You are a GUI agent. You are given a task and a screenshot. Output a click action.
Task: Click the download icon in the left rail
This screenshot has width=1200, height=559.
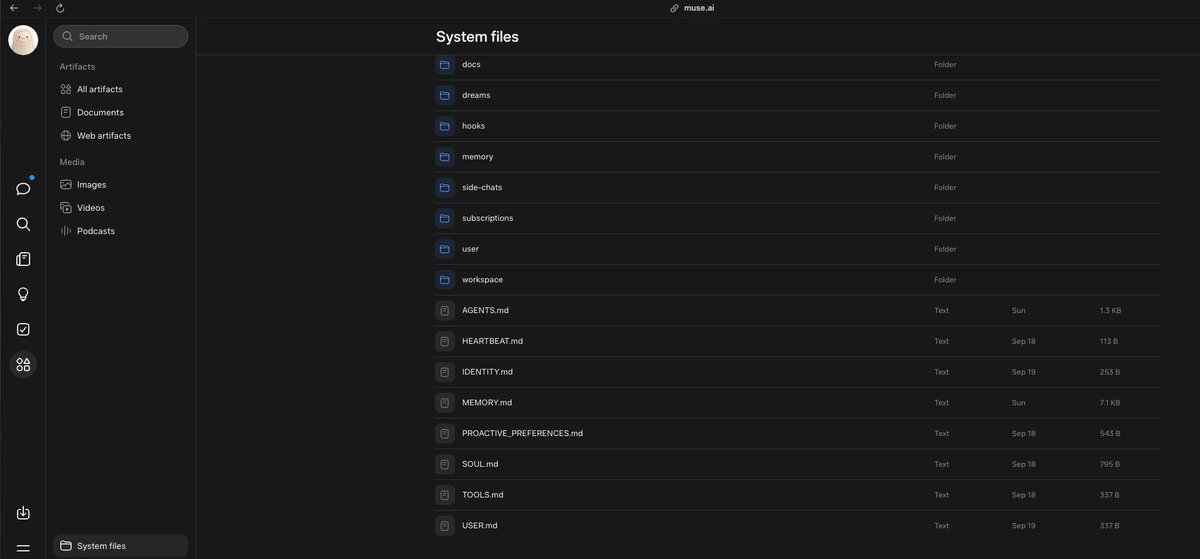coord(23,513)
